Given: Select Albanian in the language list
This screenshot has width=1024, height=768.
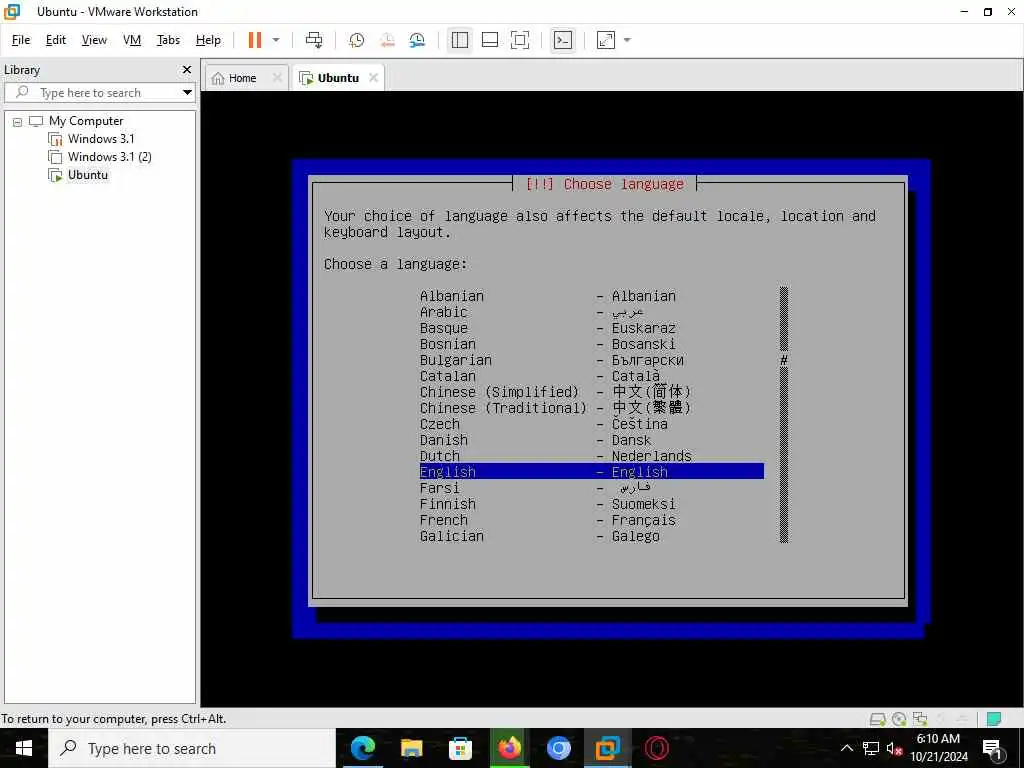Looking at the screenshot, I should 592,296.
